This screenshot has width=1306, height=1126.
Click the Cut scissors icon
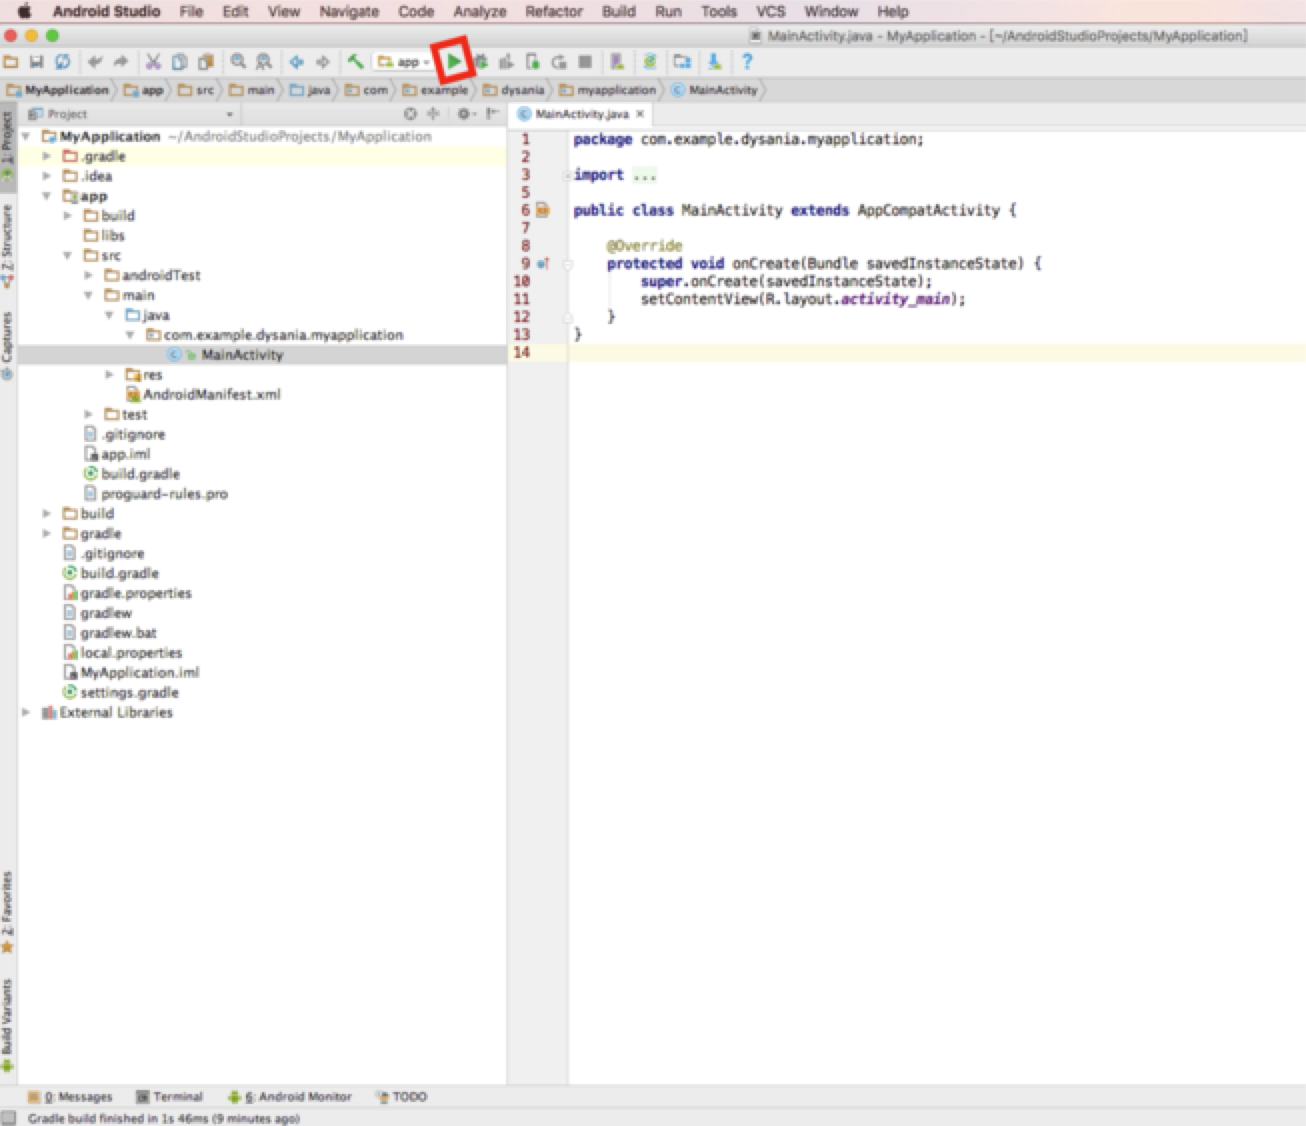[x=153, y=62]
